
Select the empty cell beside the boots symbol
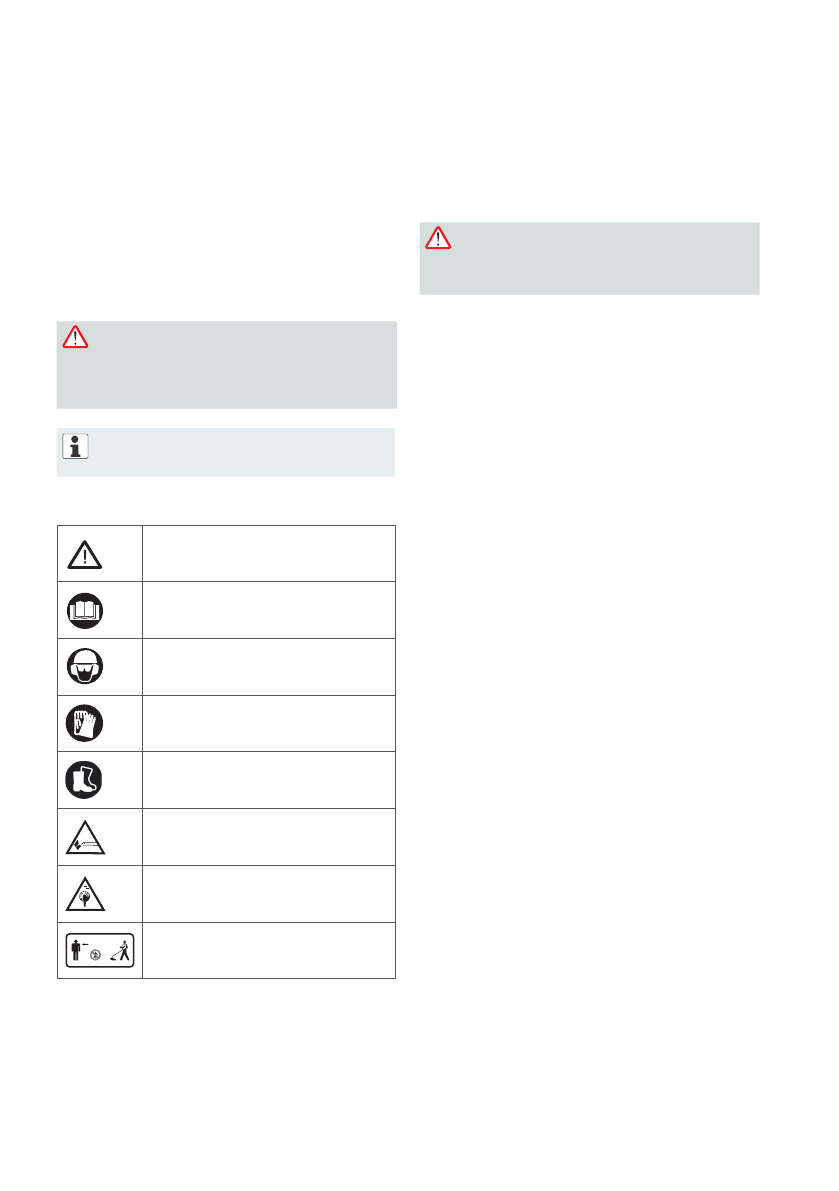point(269,781)
